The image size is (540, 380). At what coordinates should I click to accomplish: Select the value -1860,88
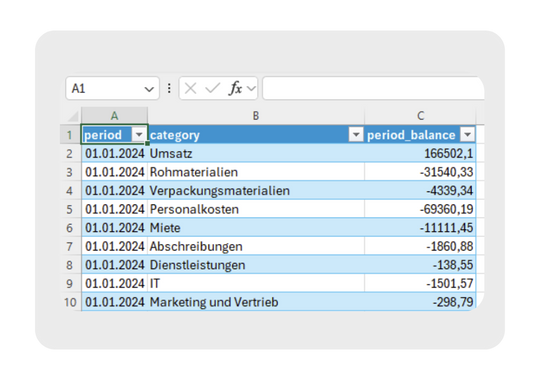tap(420, 246)
